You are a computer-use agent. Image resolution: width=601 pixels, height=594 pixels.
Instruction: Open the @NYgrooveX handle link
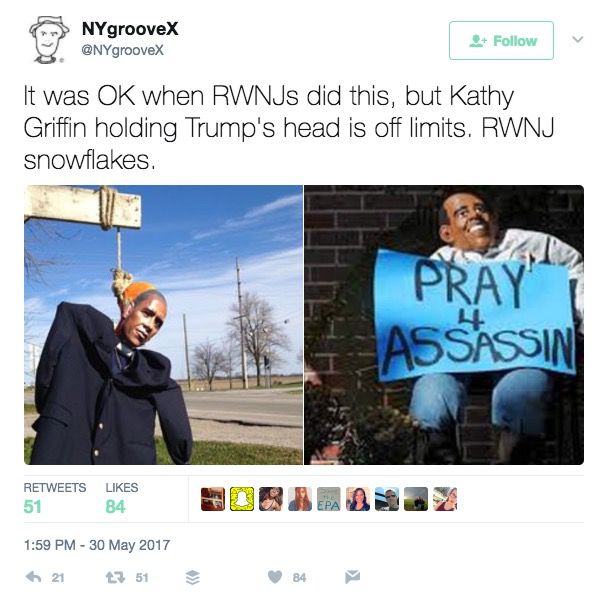click(x=123, y=50)
